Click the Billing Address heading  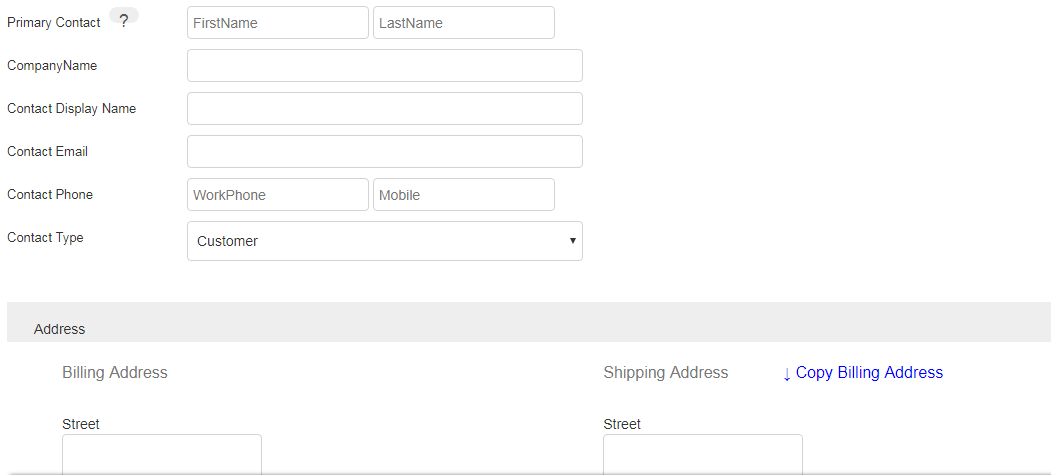click(x=115, y=373)
